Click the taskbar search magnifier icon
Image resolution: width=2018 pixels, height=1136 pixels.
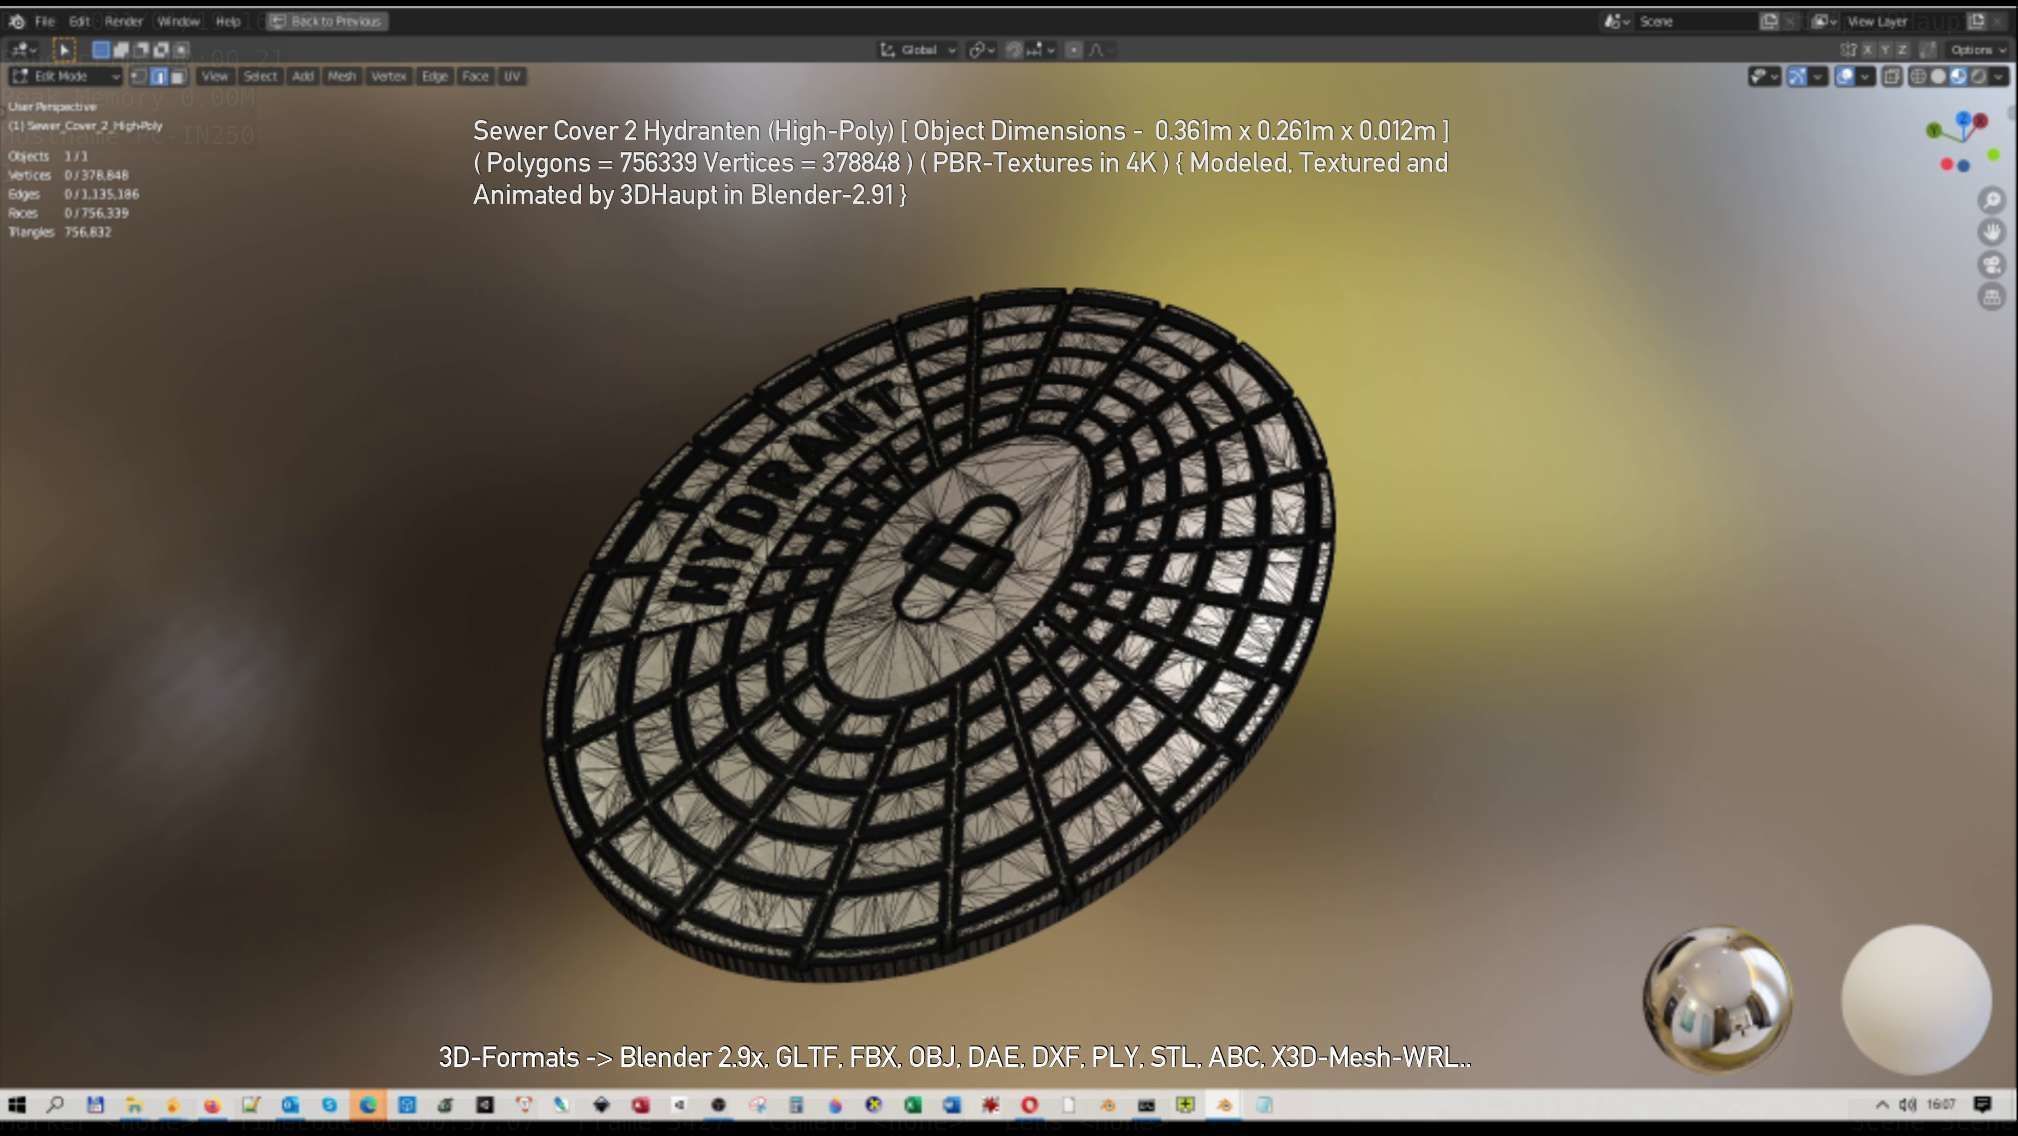click(56, 1104)
